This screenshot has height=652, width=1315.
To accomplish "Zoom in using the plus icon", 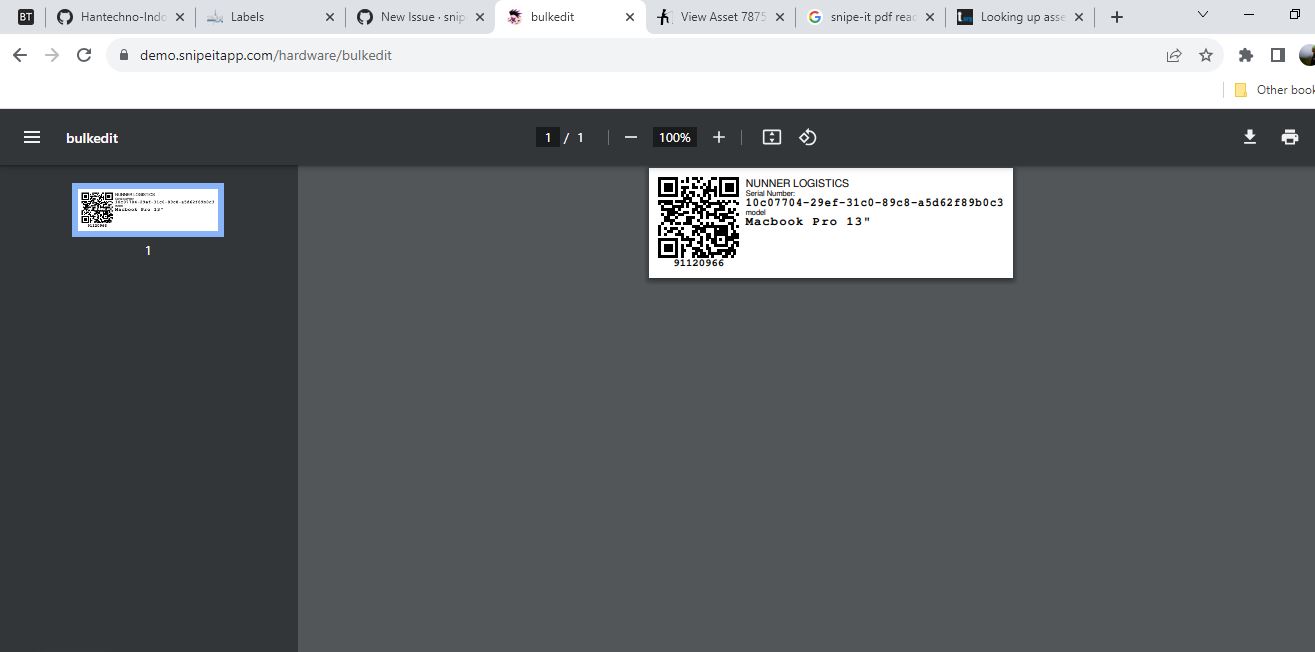I will click(718, 136).
